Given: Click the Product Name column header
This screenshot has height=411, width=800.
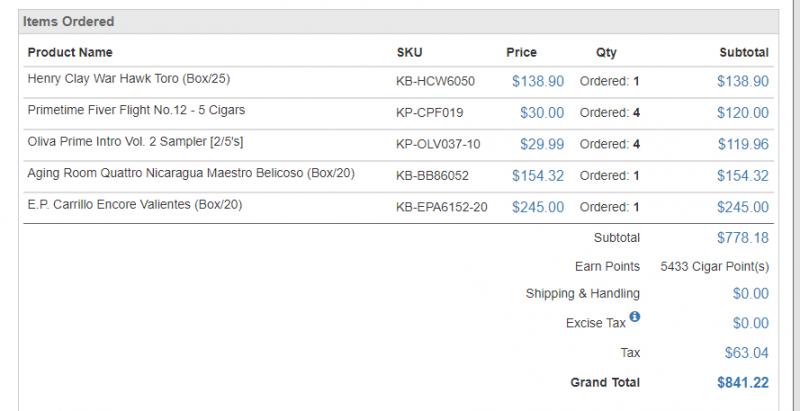Looking at the screenshot, I should click(70, 53).
